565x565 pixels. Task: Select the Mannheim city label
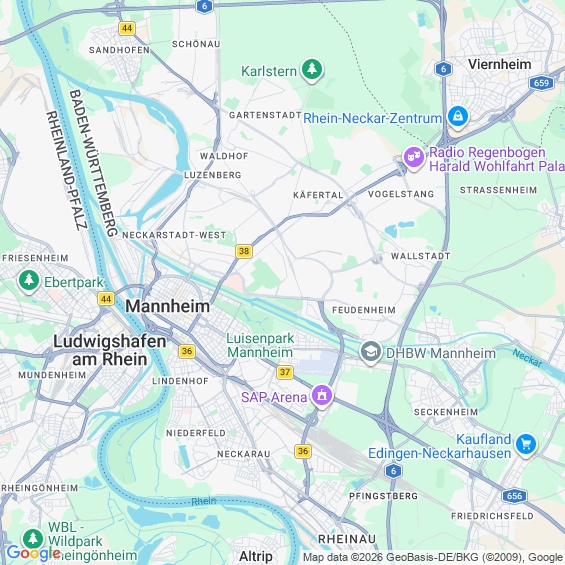pyautogui.click(x=168, y=306)
